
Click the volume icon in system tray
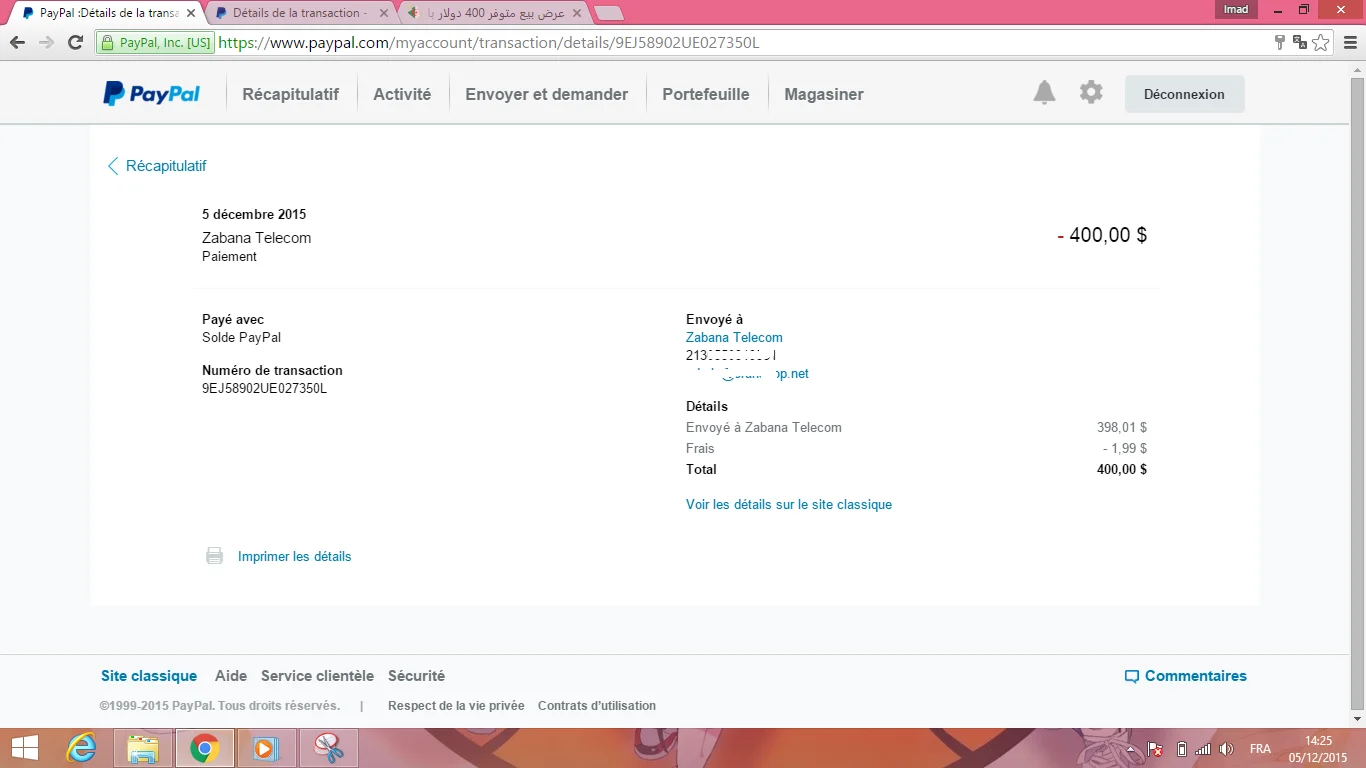(x=1227, y=749)
